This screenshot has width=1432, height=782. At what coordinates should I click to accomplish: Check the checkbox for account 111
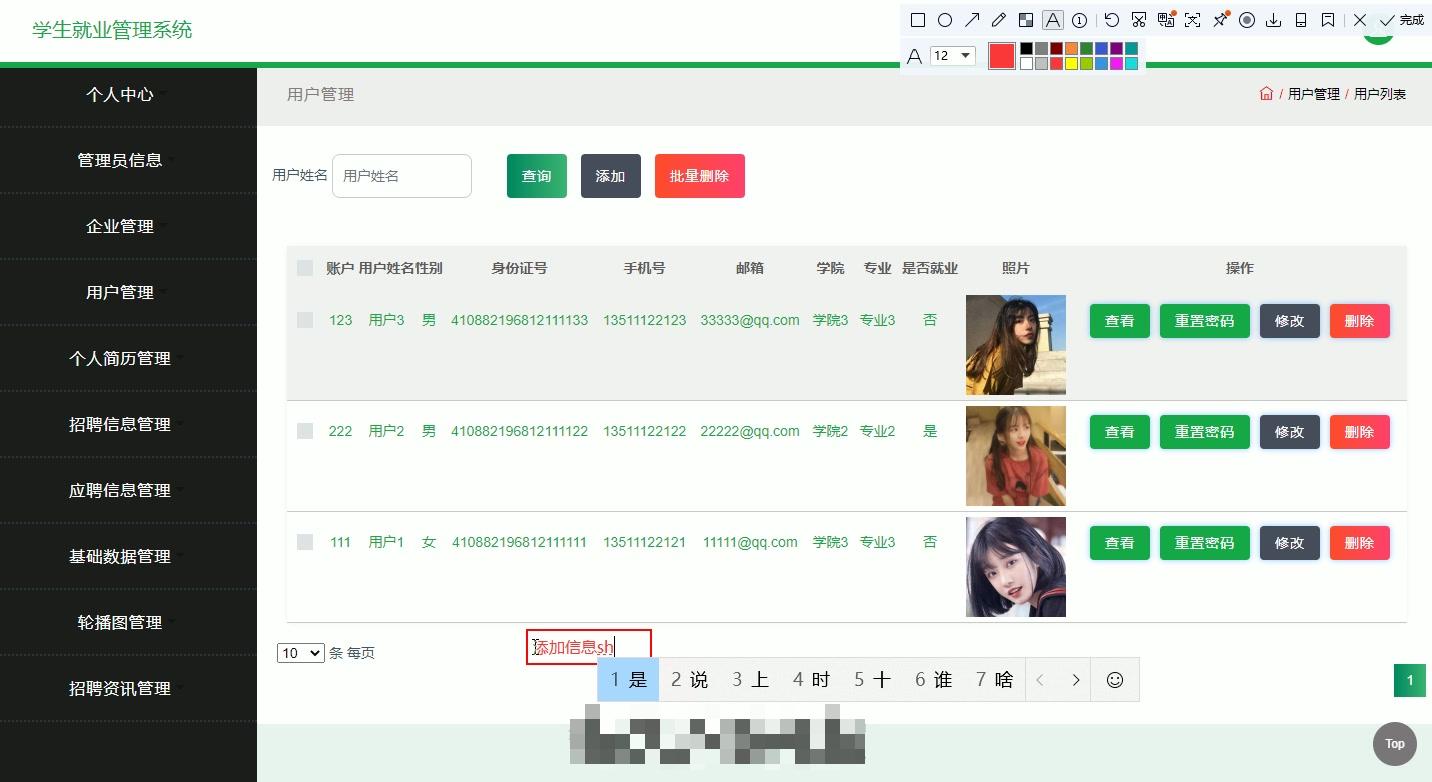(x=305, y=542)
